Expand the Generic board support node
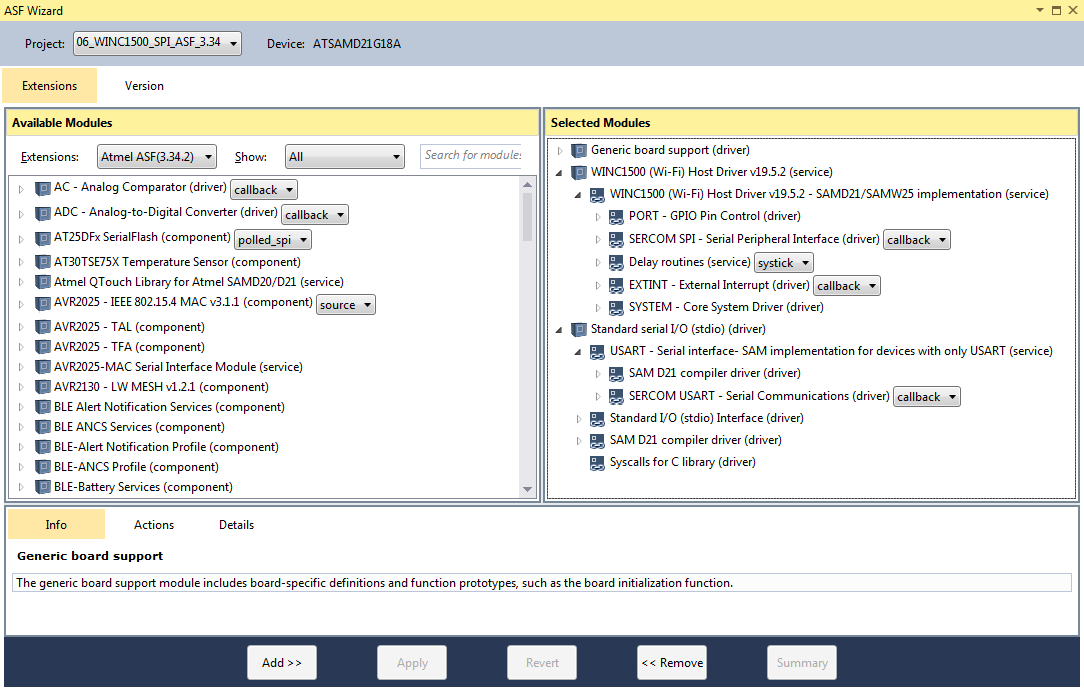Image resolution: width=1084 pixels, height=691 pixels. (x=560, y=151)
